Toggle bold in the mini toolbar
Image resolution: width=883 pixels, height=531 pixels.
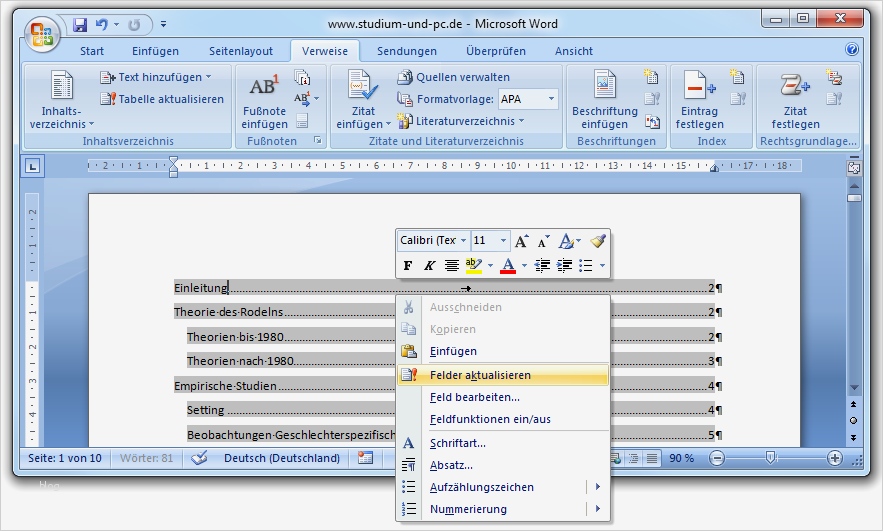(x=407, y=266)
